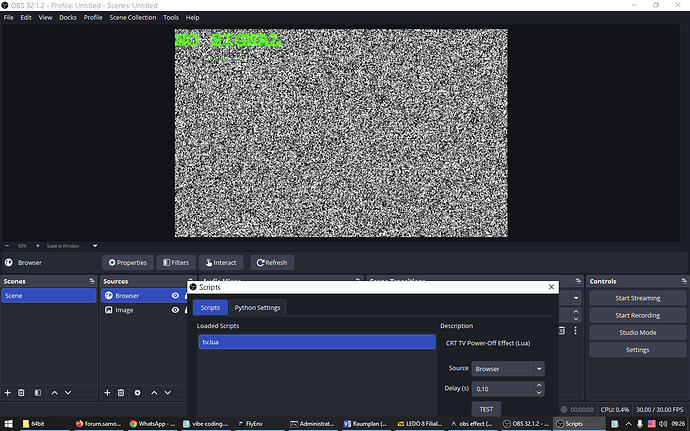Zoom out preview with minus icon
The height and width of the screenshot is (431, 690).
[x=7, y=246]
